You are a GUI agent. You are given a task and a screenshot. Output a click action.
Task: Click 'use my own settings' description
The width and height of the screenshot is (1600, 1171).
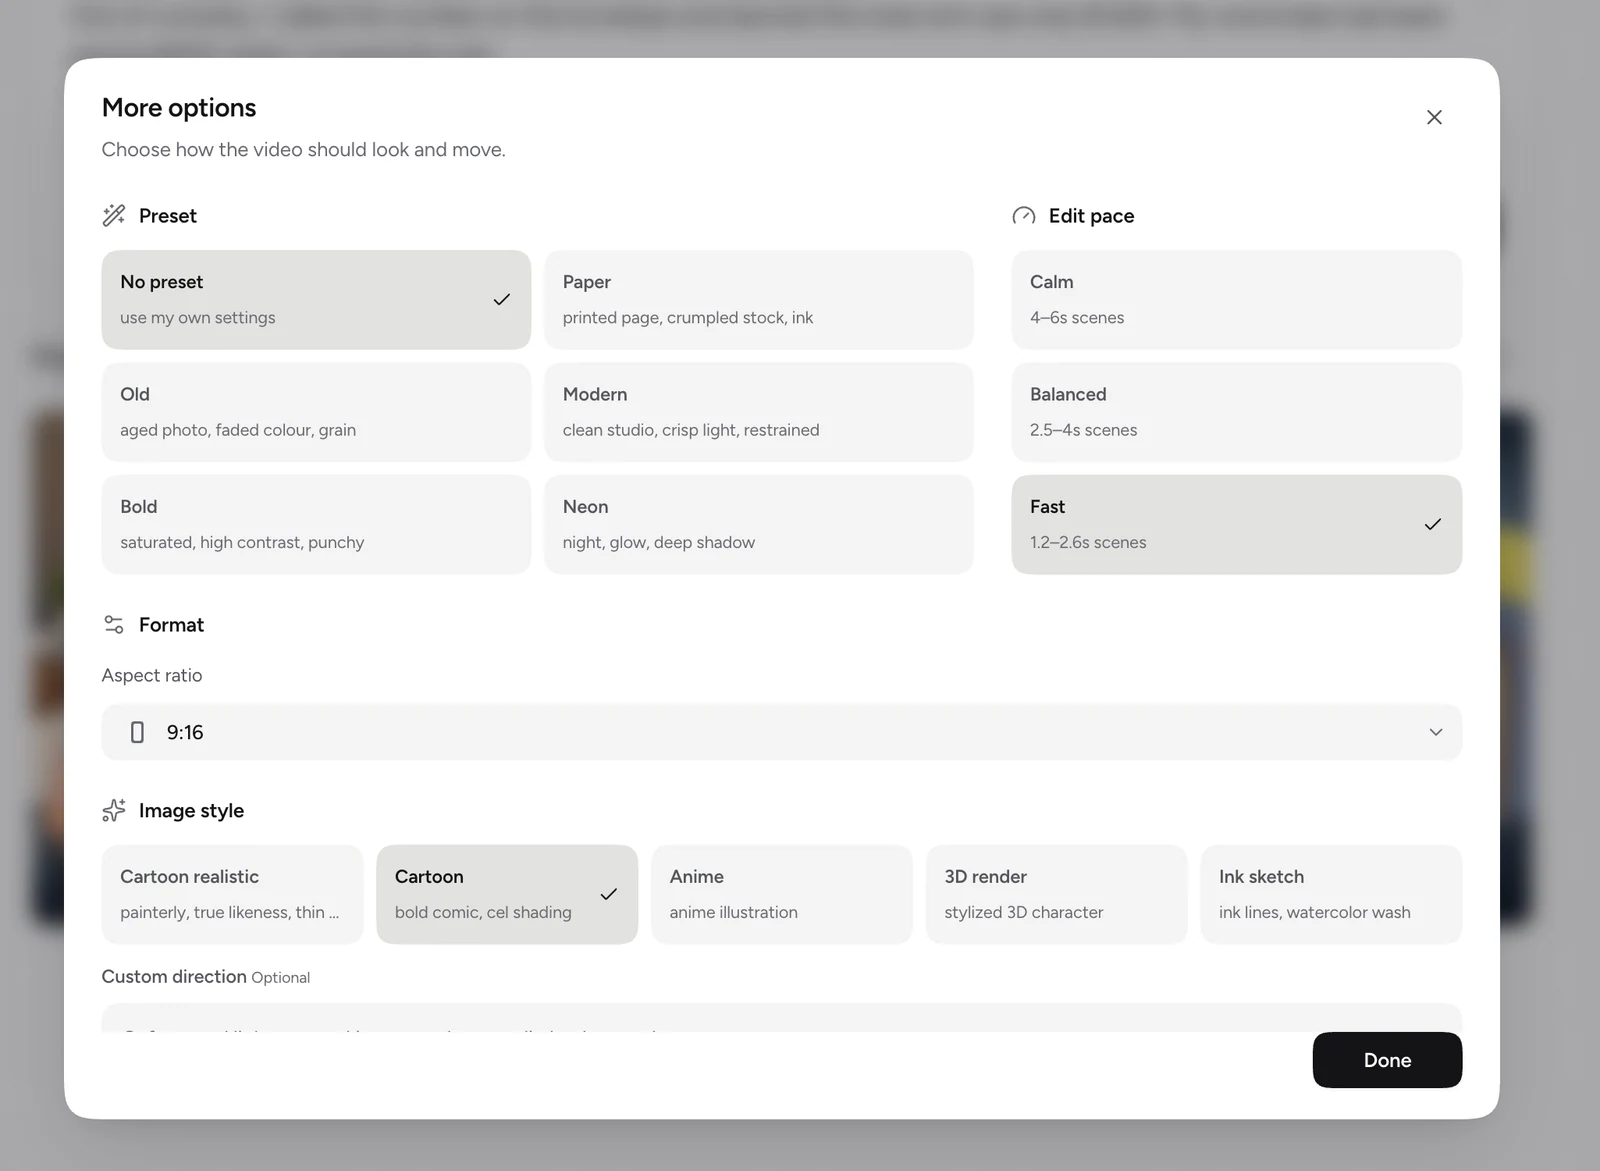click(x=198, y=317)
